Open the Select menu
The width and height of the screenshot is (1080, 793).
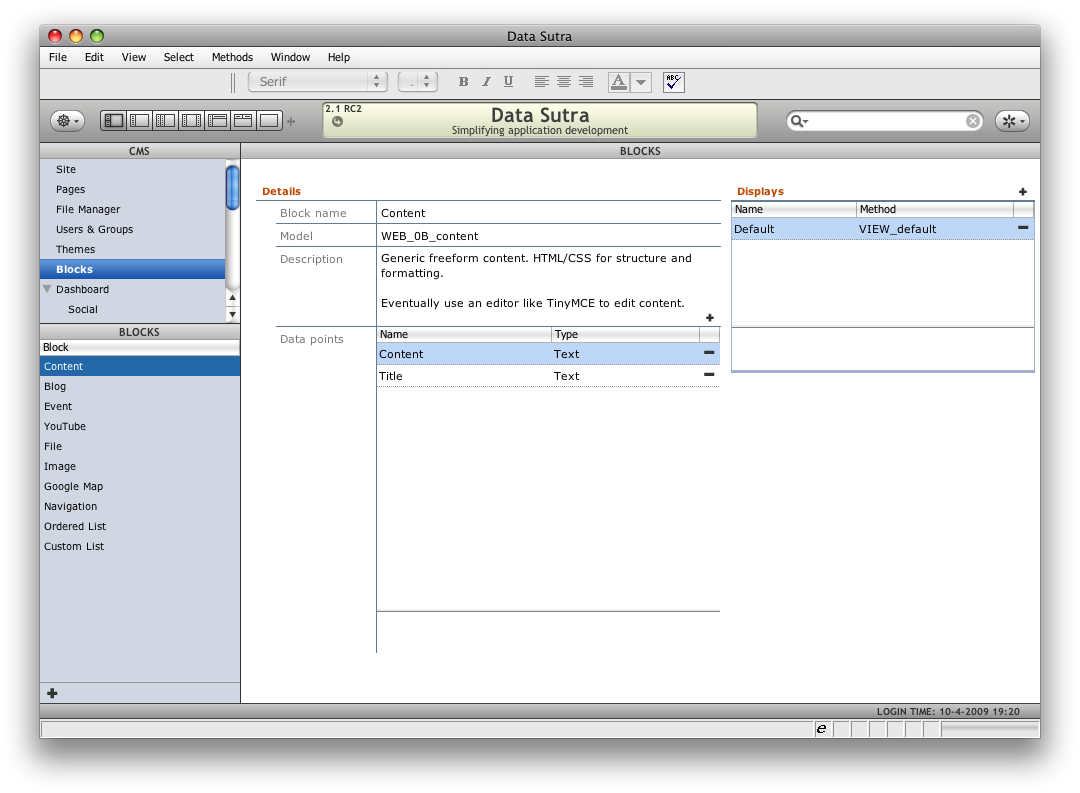point(178,57)
